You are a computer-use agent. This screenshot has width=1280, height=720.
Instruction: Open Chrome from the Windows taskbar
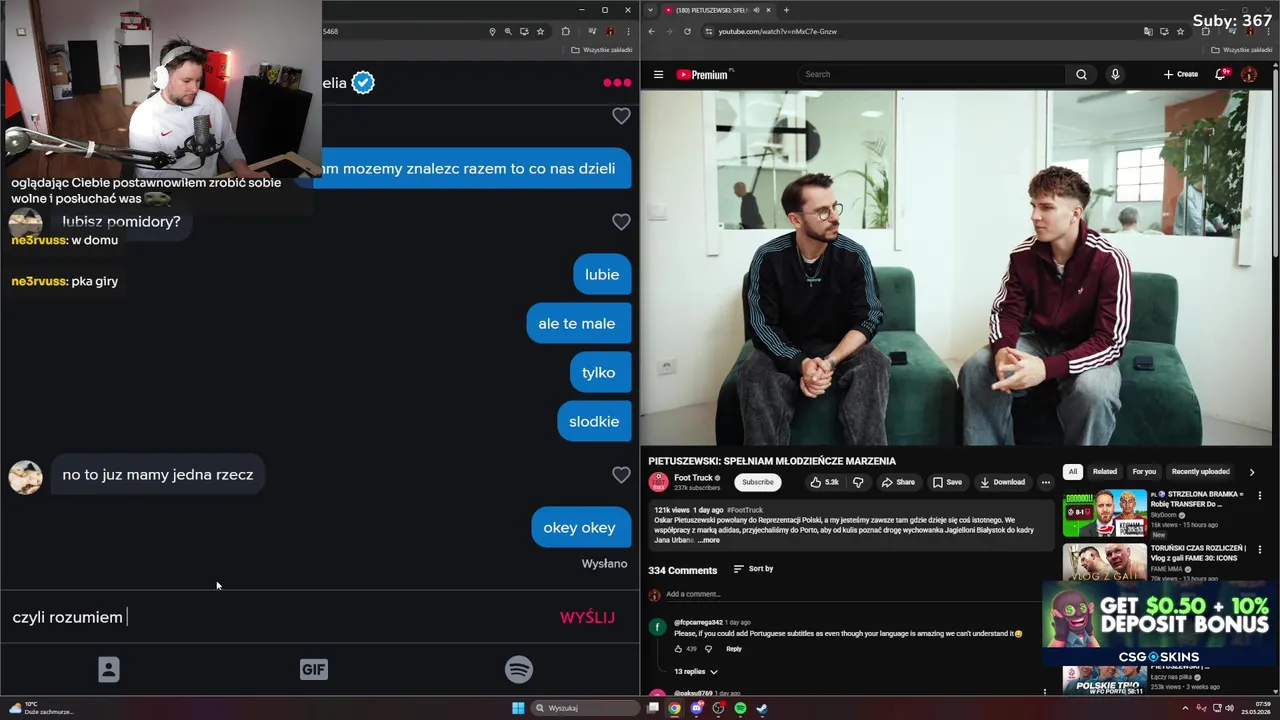click(x=675, y=708)
